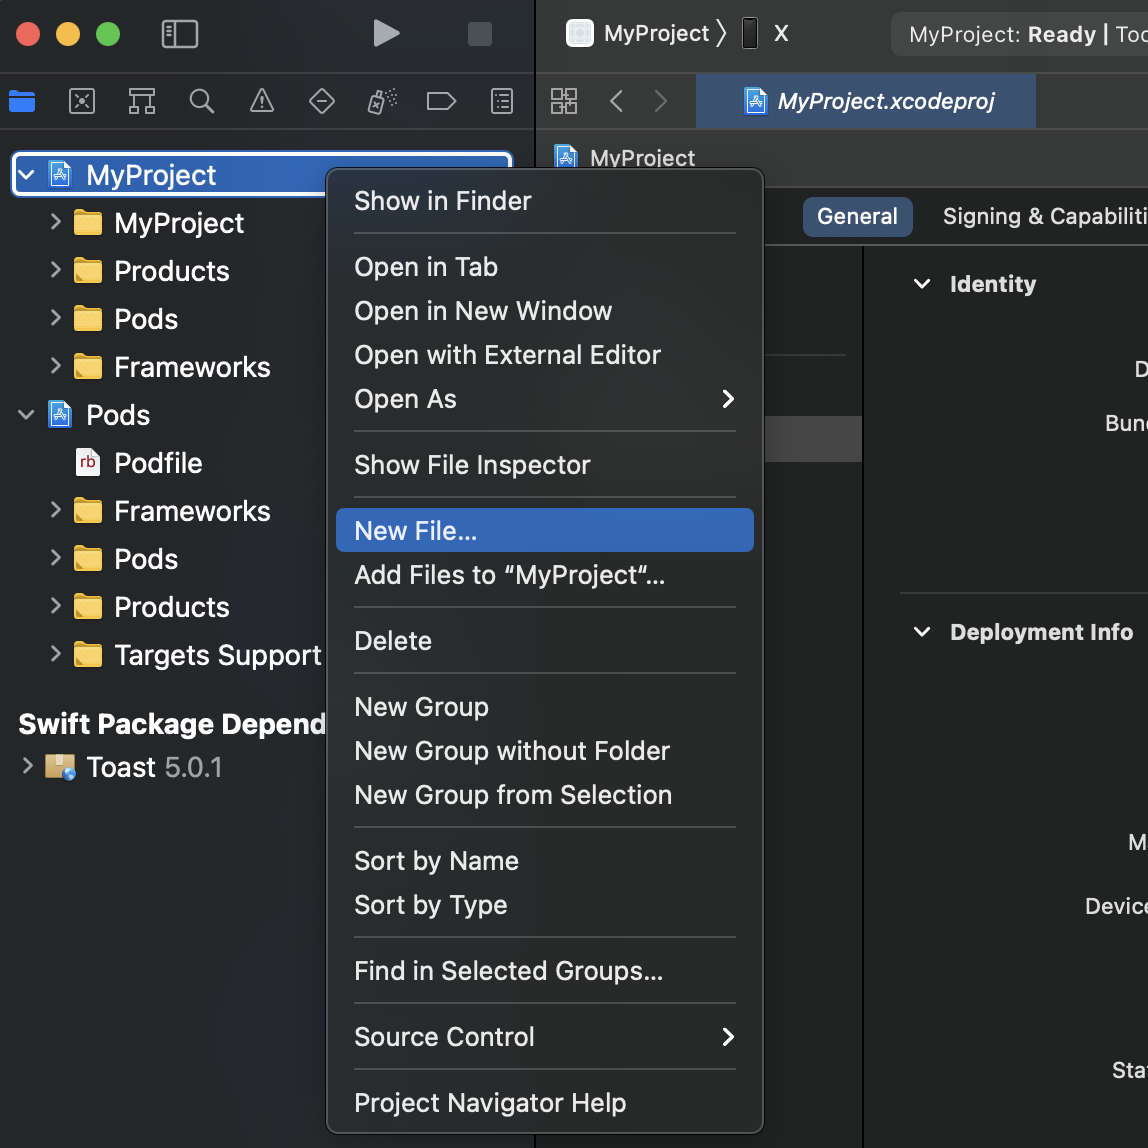Open the Report navigator

coord(502,101)
